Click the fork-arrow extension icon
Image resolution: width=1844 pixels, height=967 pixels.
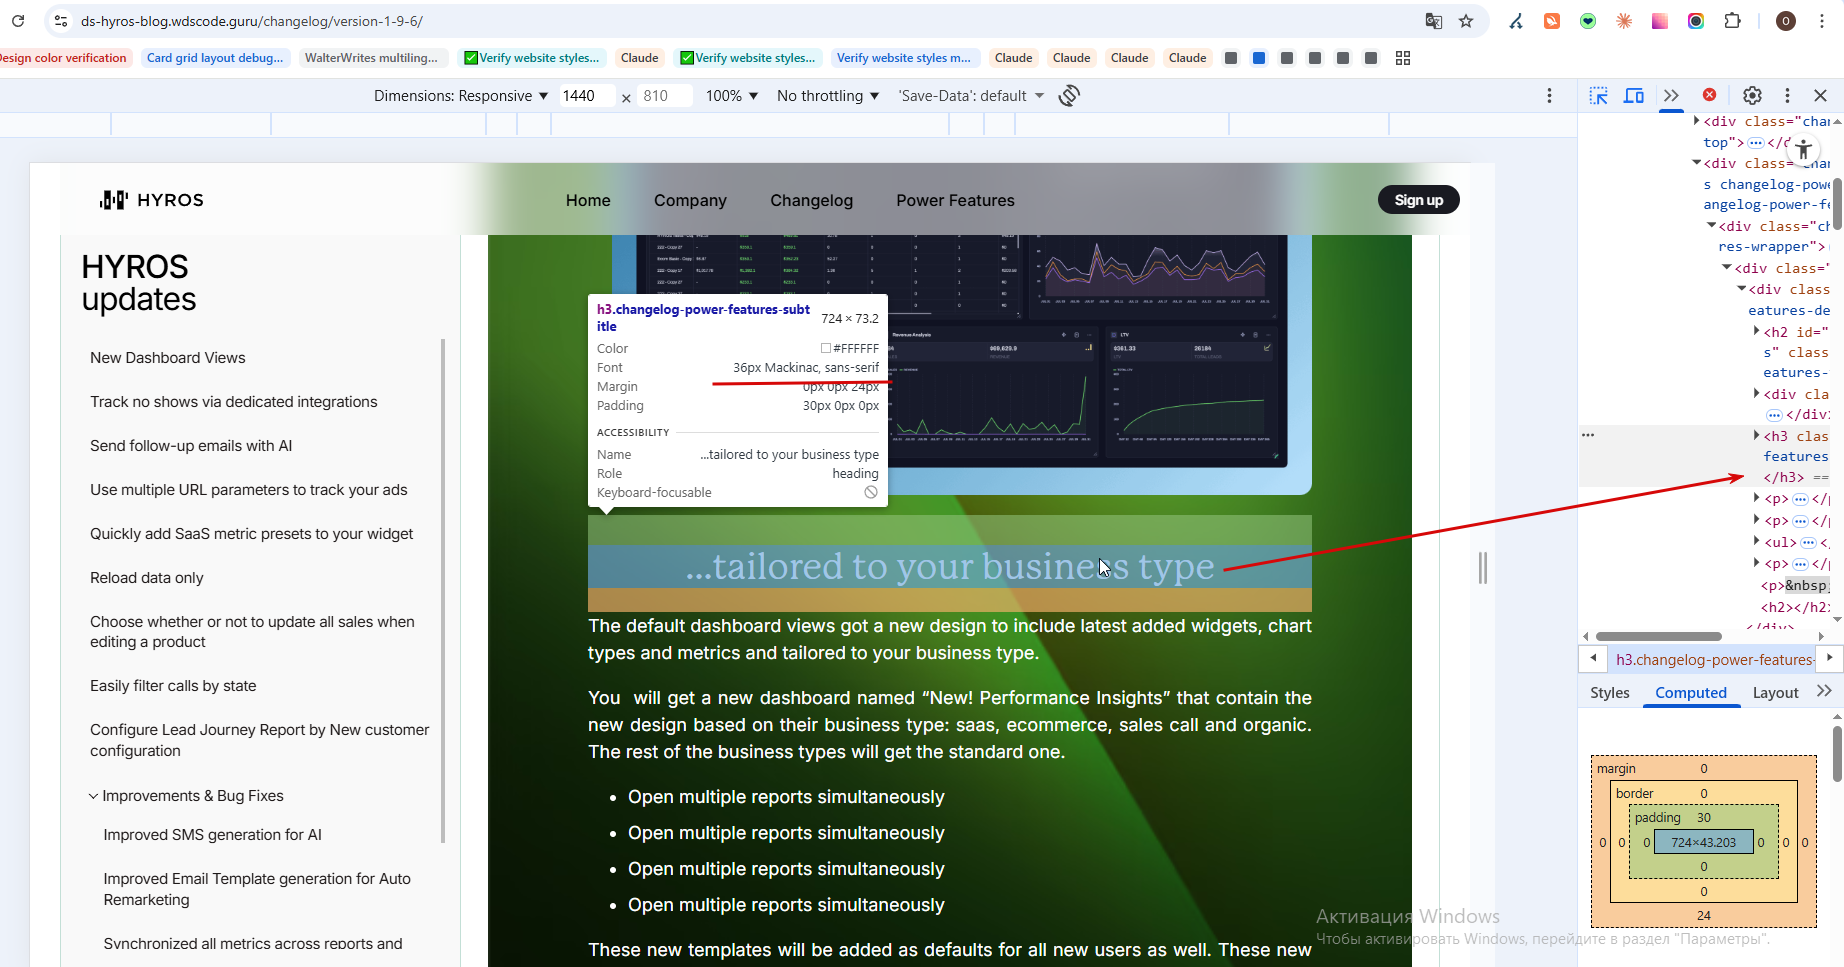(x=1516, y=21)
